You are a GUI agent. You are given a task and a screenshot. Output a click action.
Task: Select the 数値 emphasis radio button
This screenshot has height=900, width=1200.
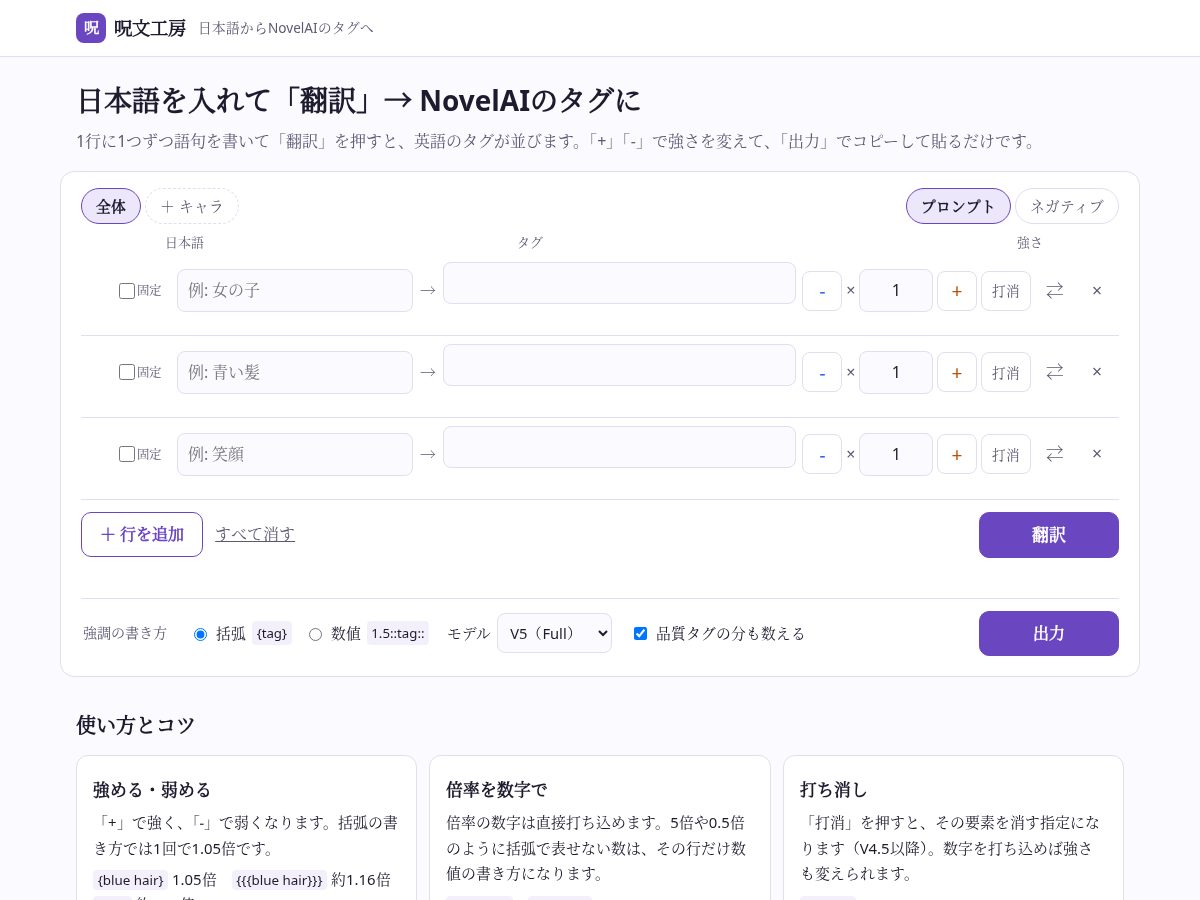pyautogui.click(x=315, y=634)
